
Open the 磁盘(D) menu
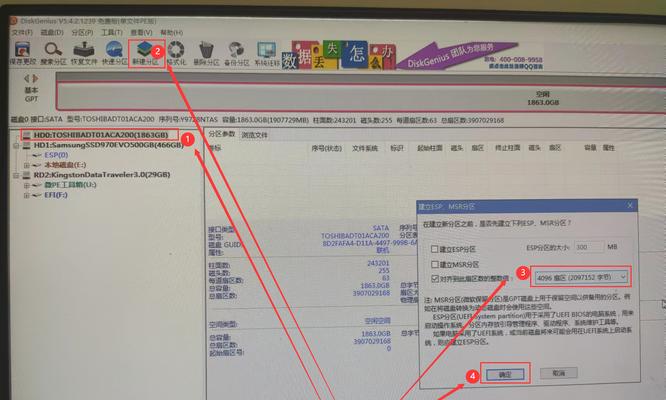point(52,32)
